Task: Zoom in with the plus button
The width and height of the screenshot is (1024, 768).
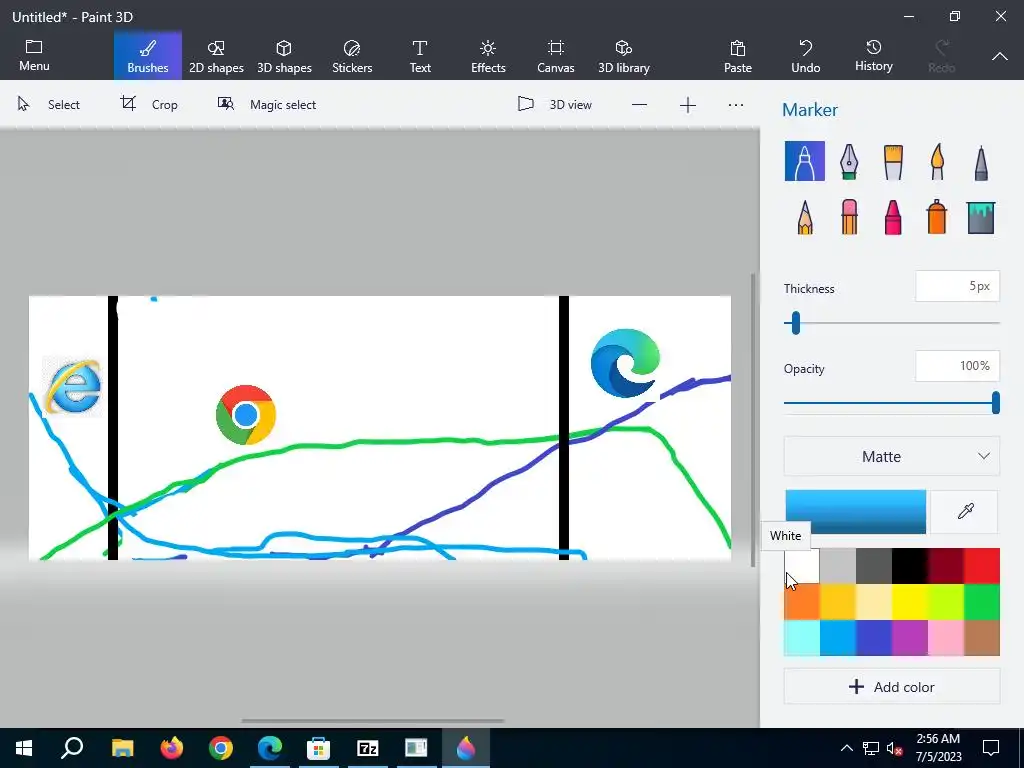Action: click(x=688, y=105)
